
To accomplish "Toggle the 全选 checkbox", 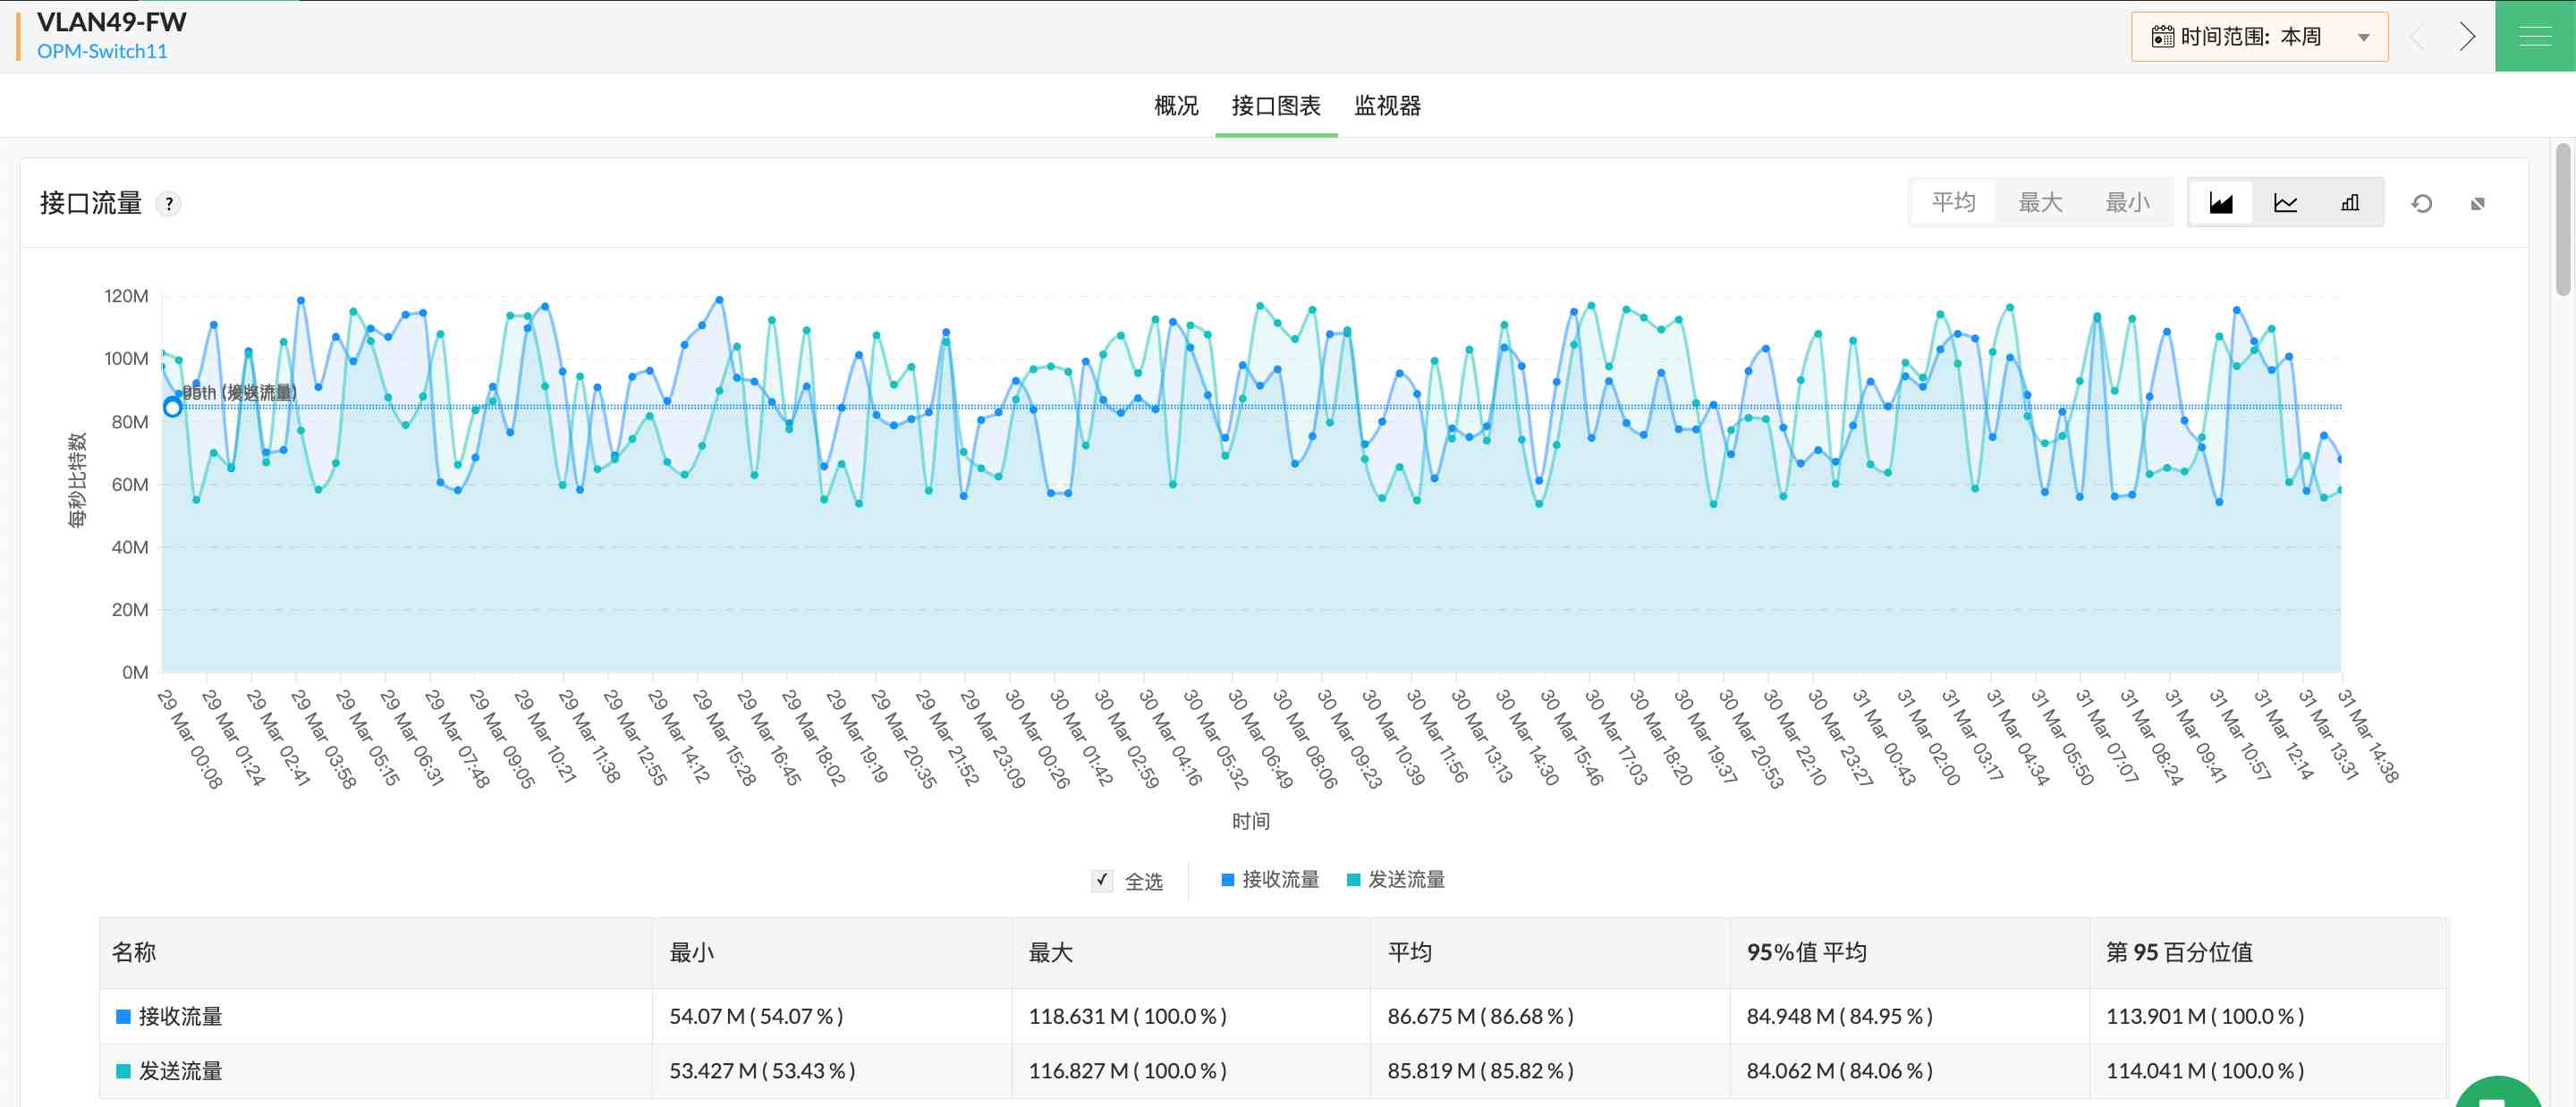I will (x=1101, y=880).
